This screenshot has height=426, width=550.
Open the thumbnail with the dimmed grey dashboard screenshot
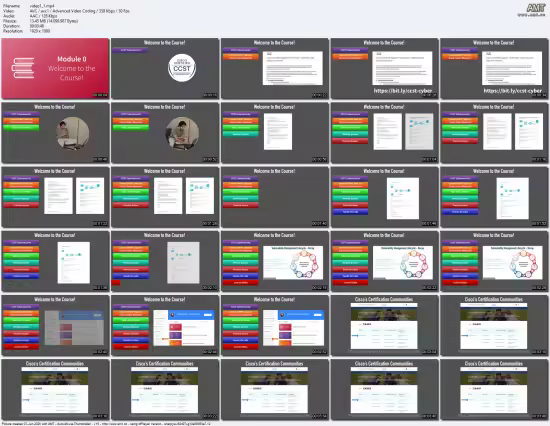[x=55, y=325]
